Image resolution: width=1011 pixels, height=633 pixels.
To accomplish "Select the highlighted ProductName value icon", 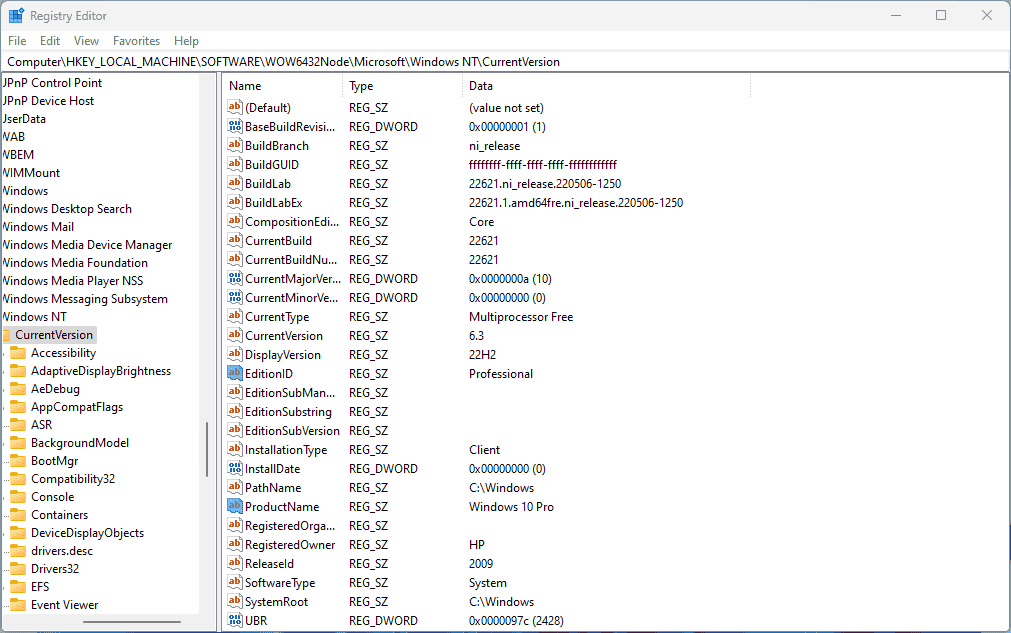I will point(235,507).
